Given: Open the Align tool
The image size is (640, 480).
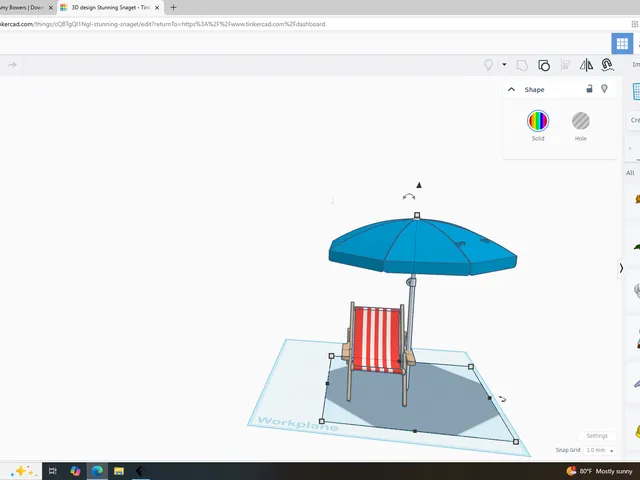Looking at the screenshot, I should coord(565,65).
